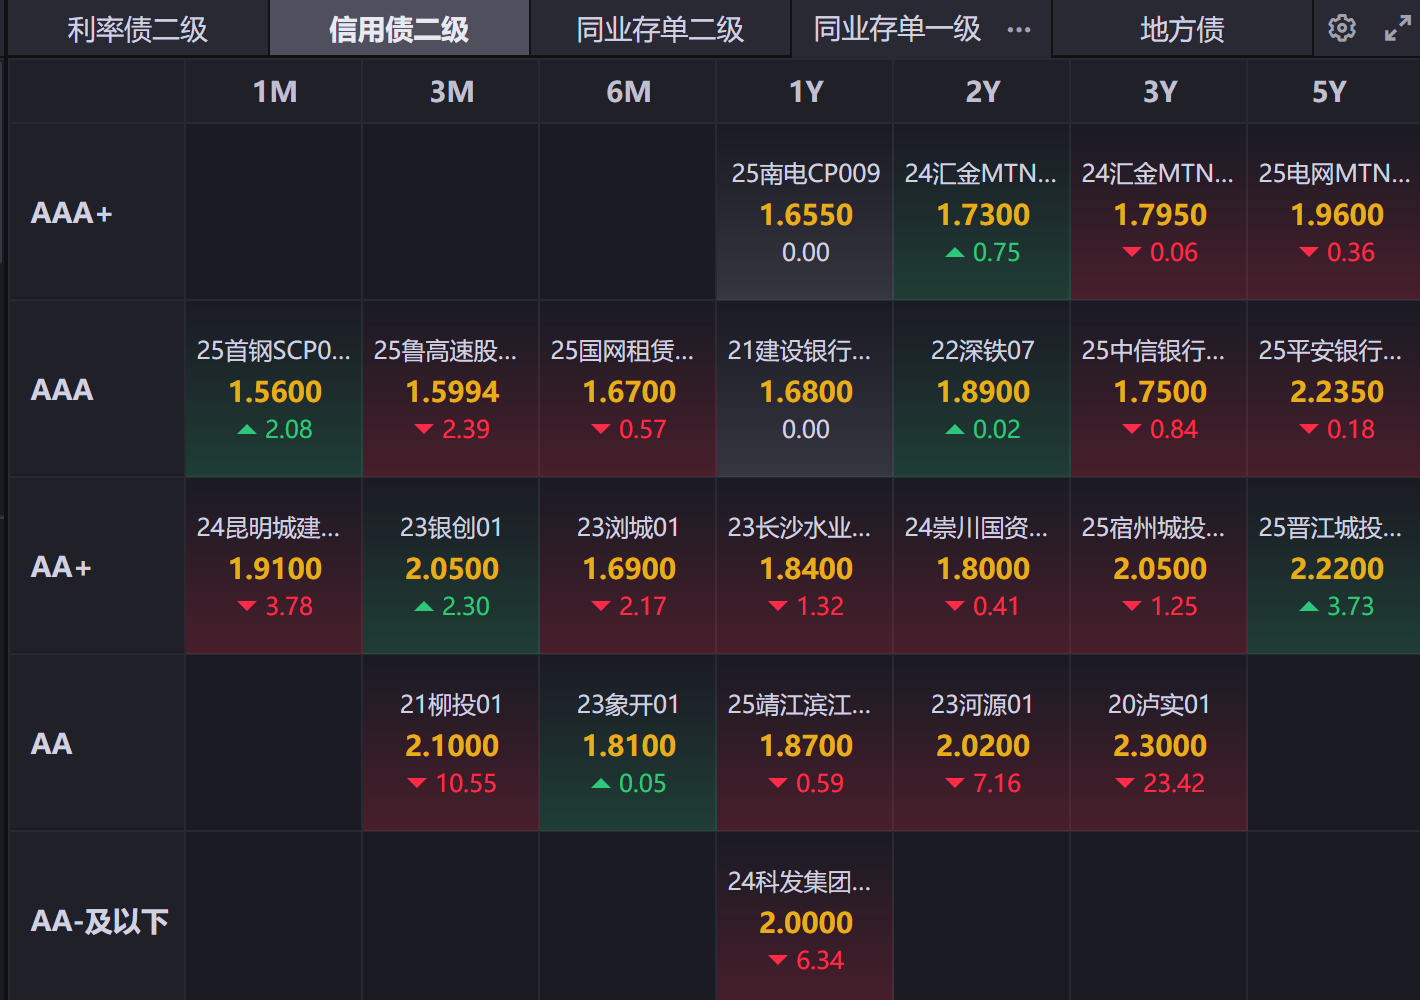Select the 25首钢SCP bond at 1.5600
Screen dimensions: 1420x1000
click(x=274, y=390)
